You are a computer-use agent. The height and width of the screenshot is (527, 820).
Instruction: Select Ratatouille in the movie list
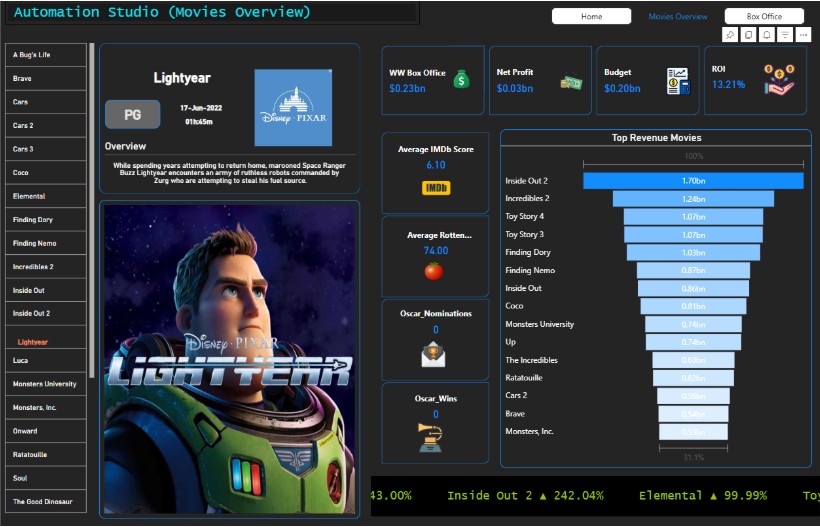click(46, 454)
